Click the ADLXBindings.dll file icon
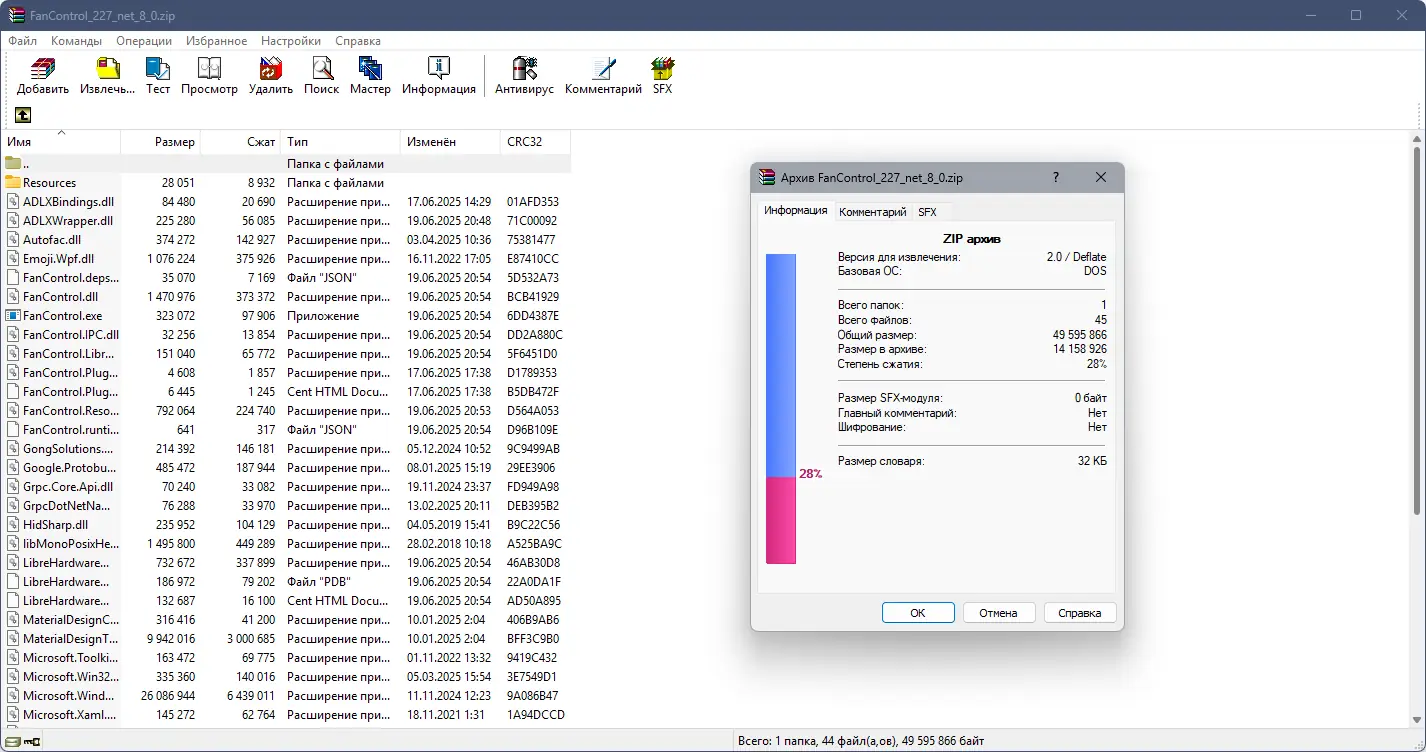Screen dimensions: 1426x752 pos(13,202)
